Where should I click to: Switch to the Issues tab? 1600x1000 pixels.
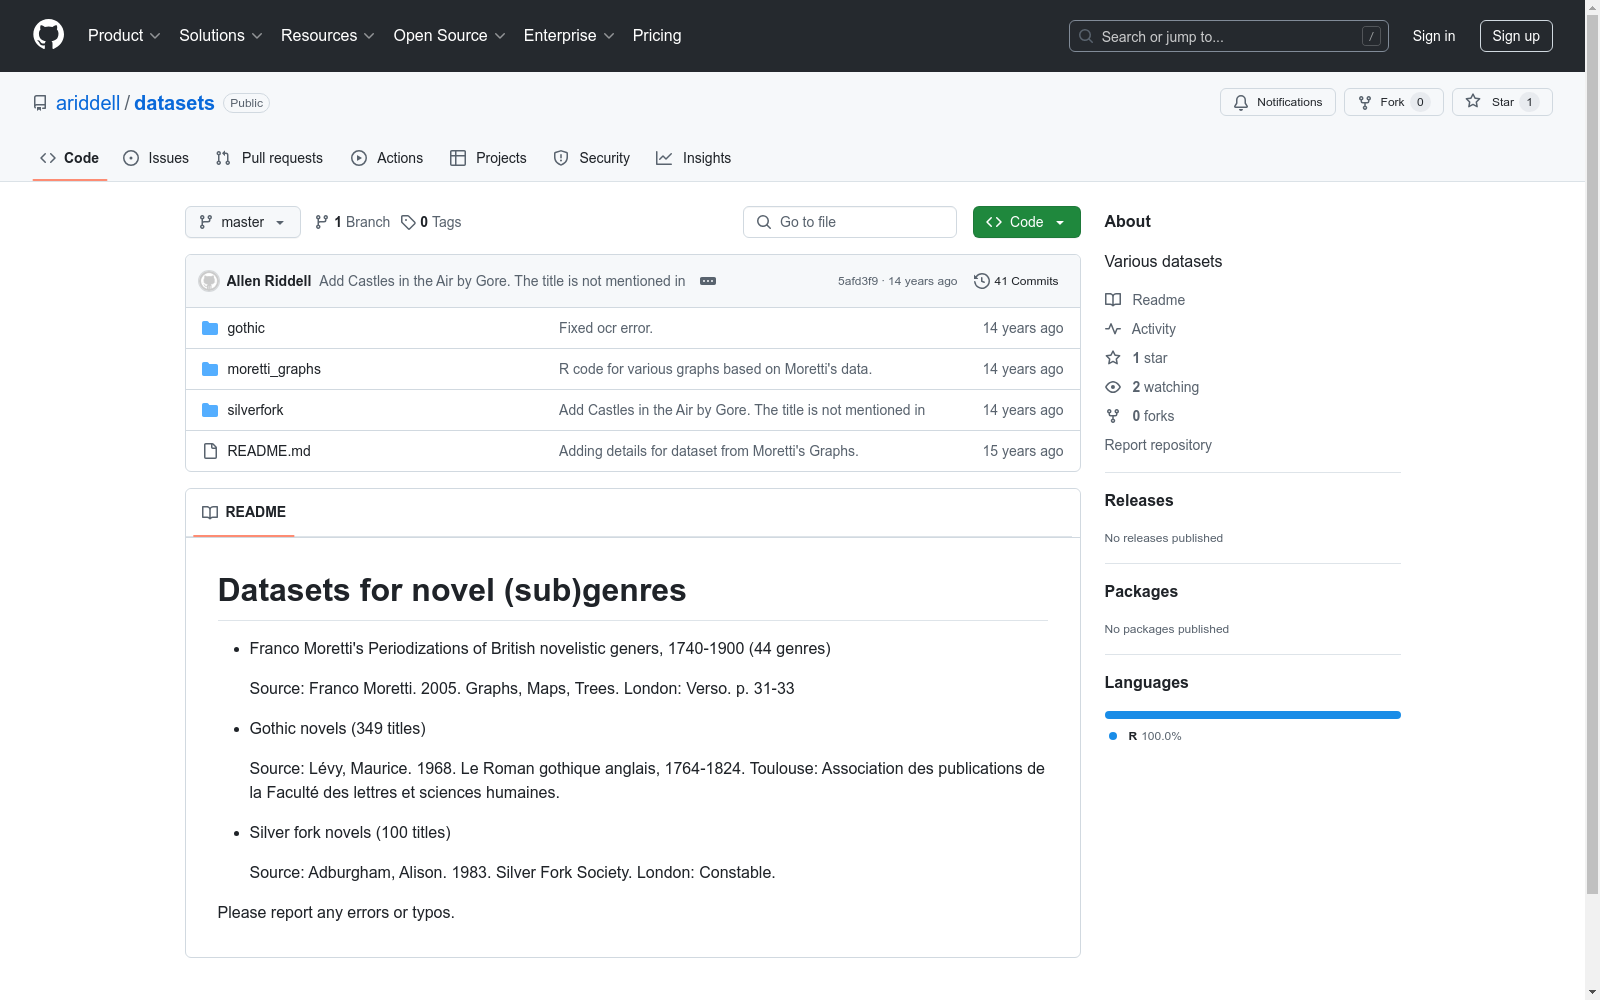[156, 158]
